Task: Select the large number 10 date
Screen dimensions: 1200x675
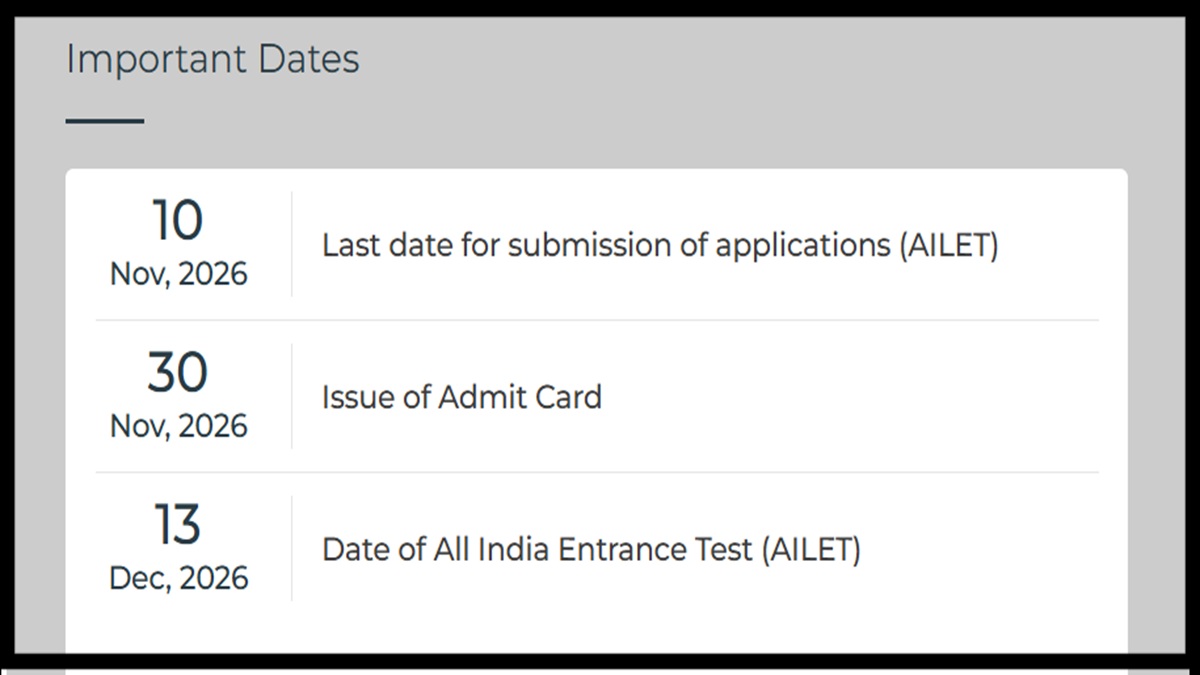Action: (x=178, y=221)
